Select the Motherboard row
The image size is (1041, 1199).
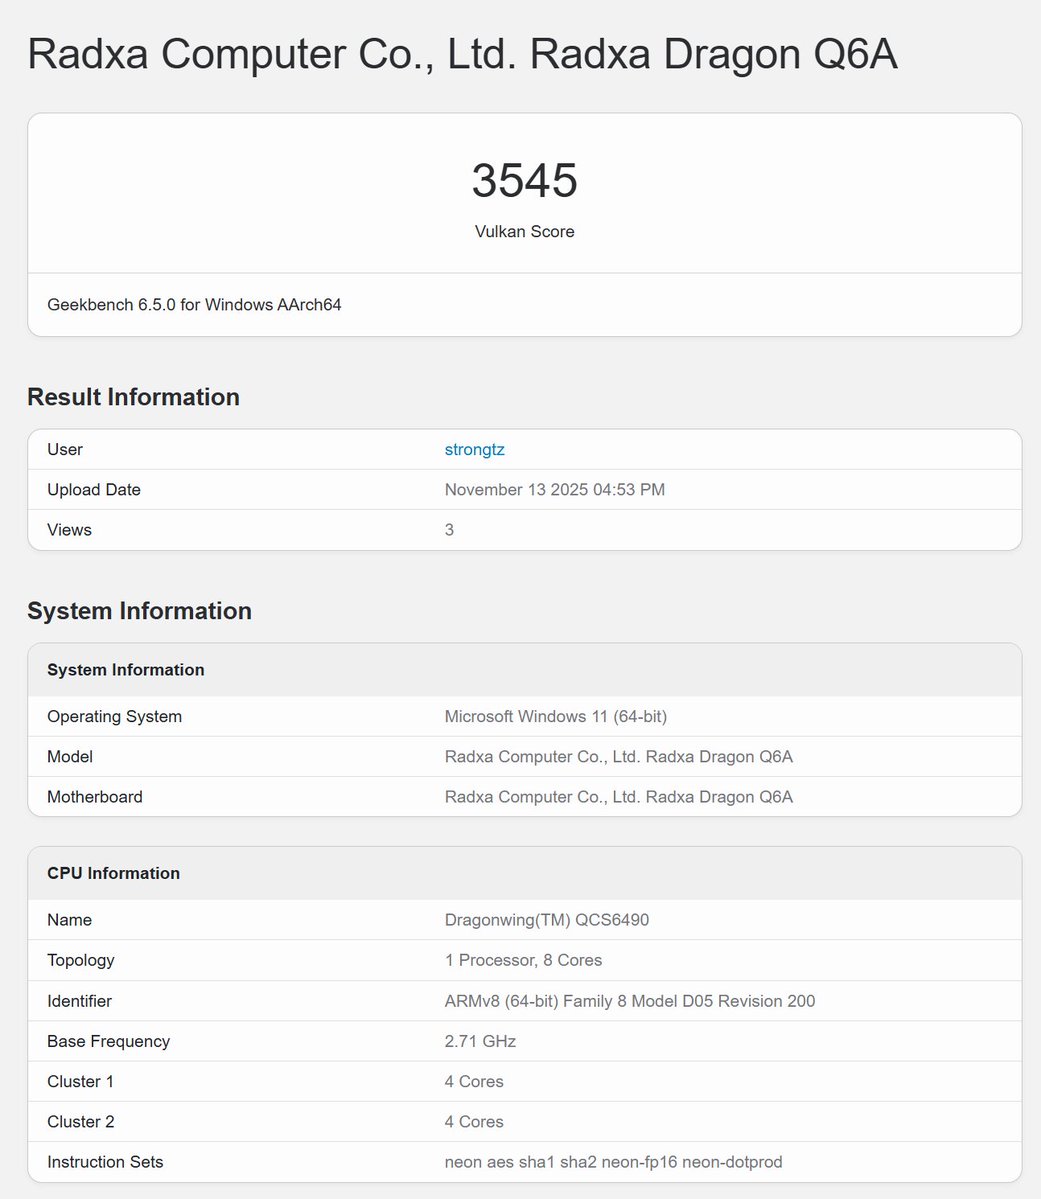tap(300, 796)
